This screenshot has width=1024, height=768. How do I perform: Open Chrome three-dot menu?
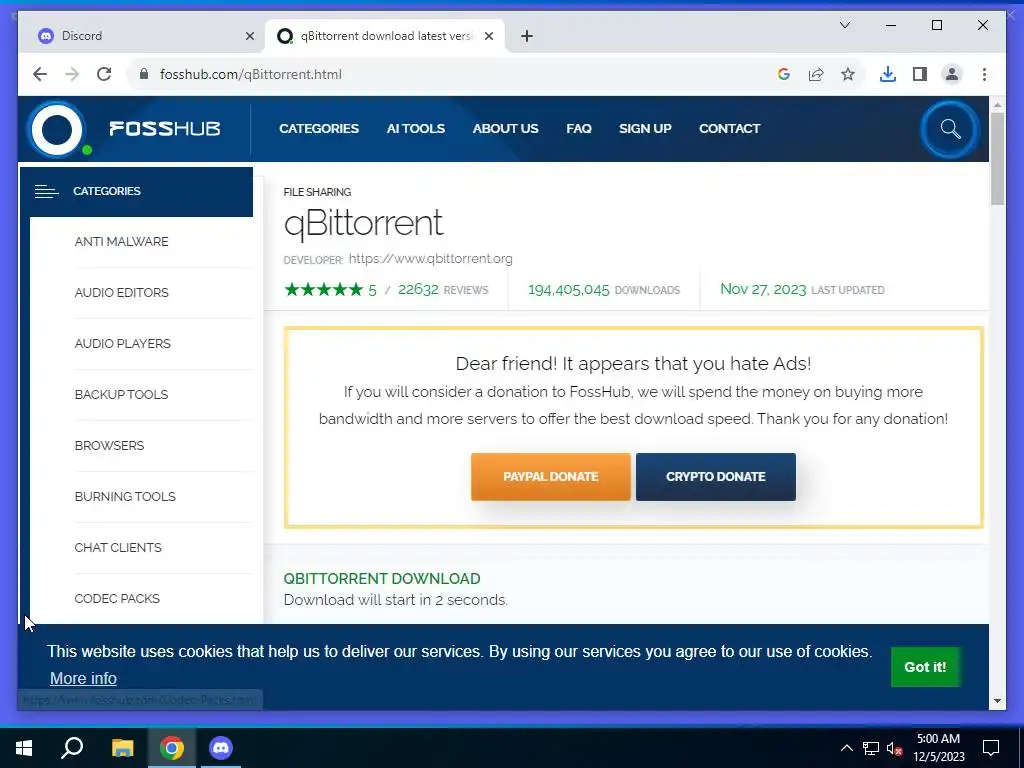pyautogui.click(x=984, y=74)
